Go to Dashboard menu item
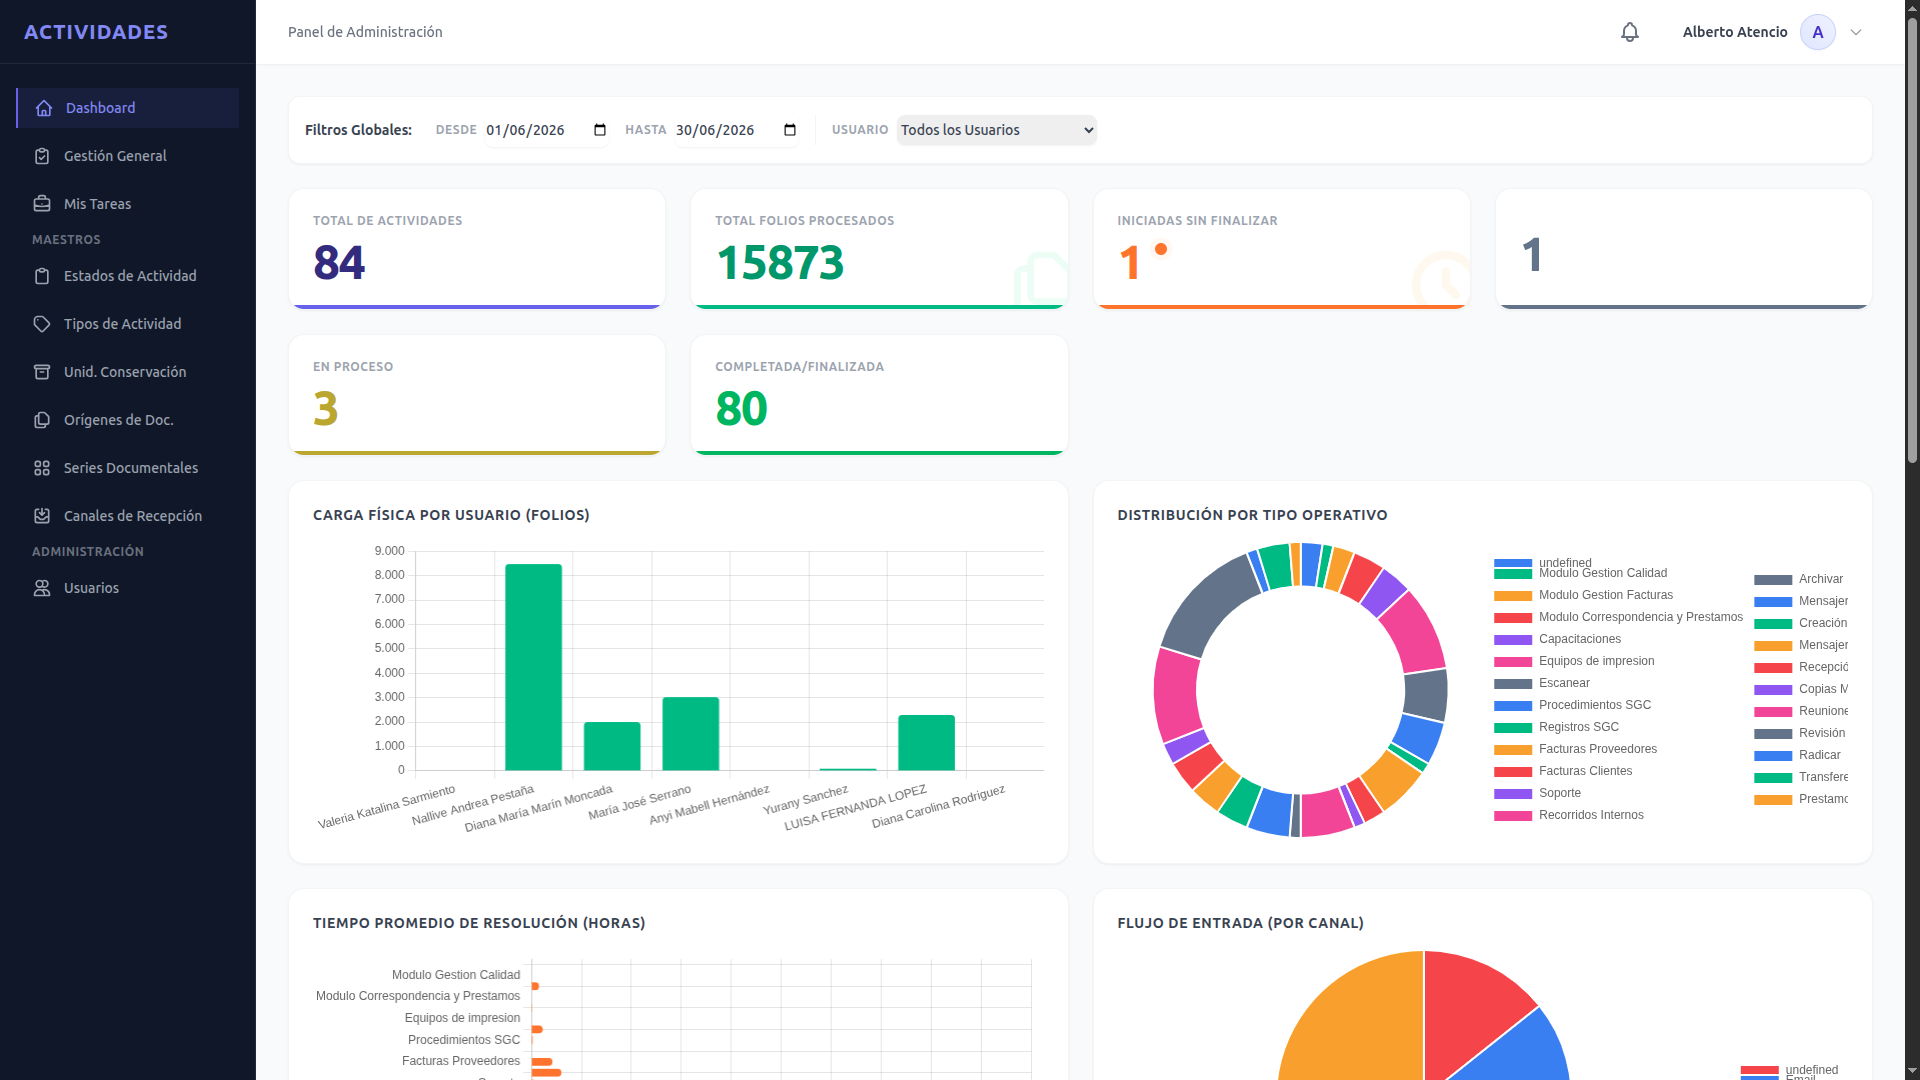This screenshot has height=1080, width=1920. 128,108
